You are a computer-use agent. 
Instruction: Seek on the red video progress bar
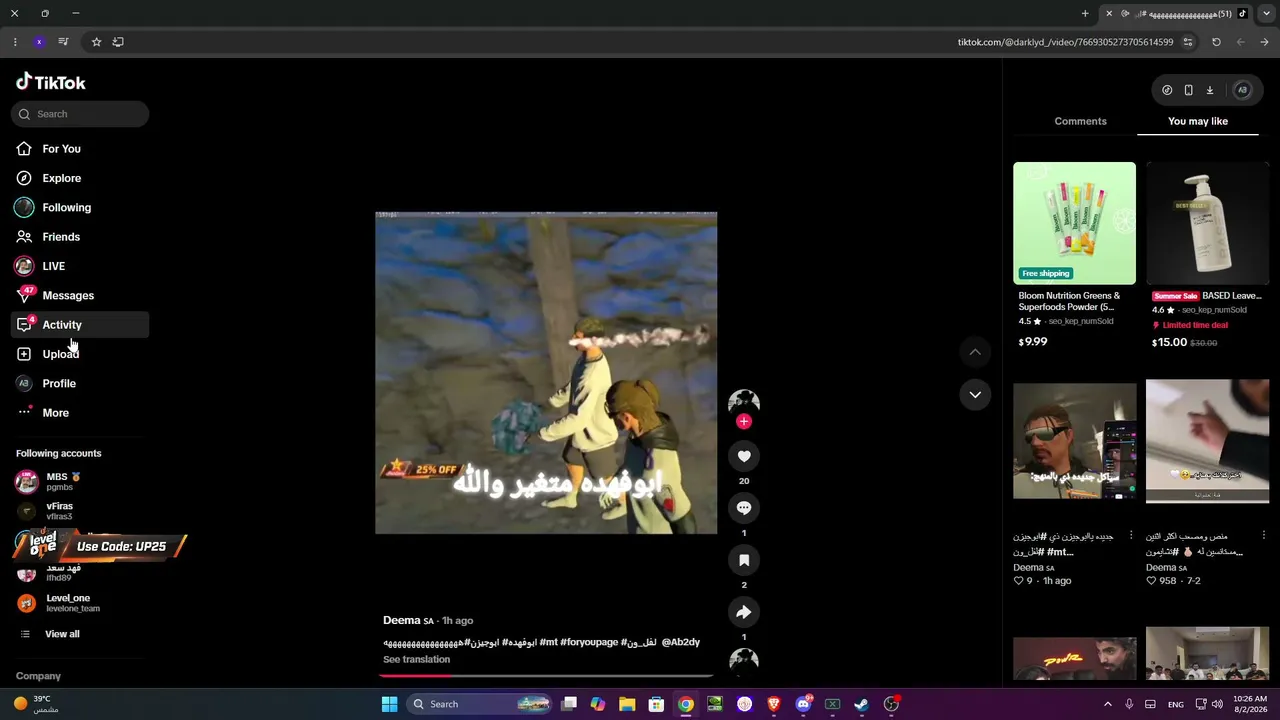pyautogui.click(x=546, y=676)
